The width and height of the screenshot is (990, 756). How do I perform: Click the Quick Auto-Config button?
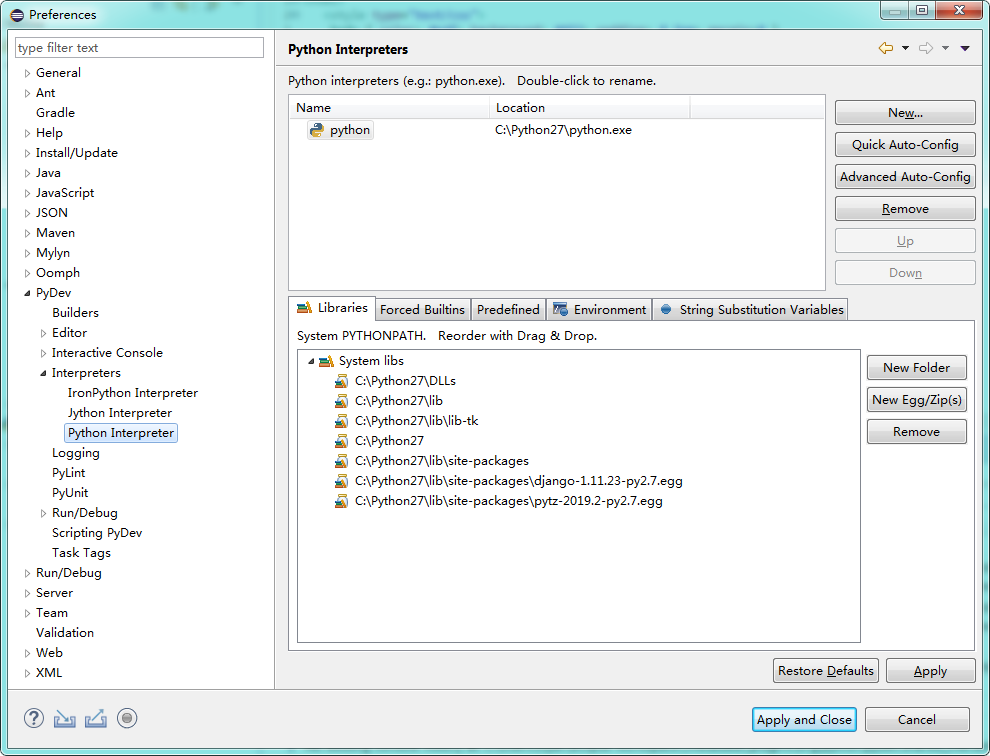905,145
